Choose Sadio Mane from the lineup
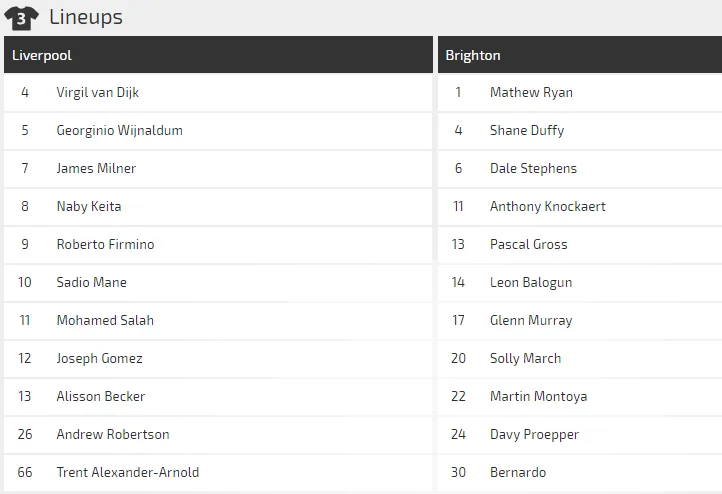This screenshot has width=722, height=494. pyautogui.click(x=91, y=282)
